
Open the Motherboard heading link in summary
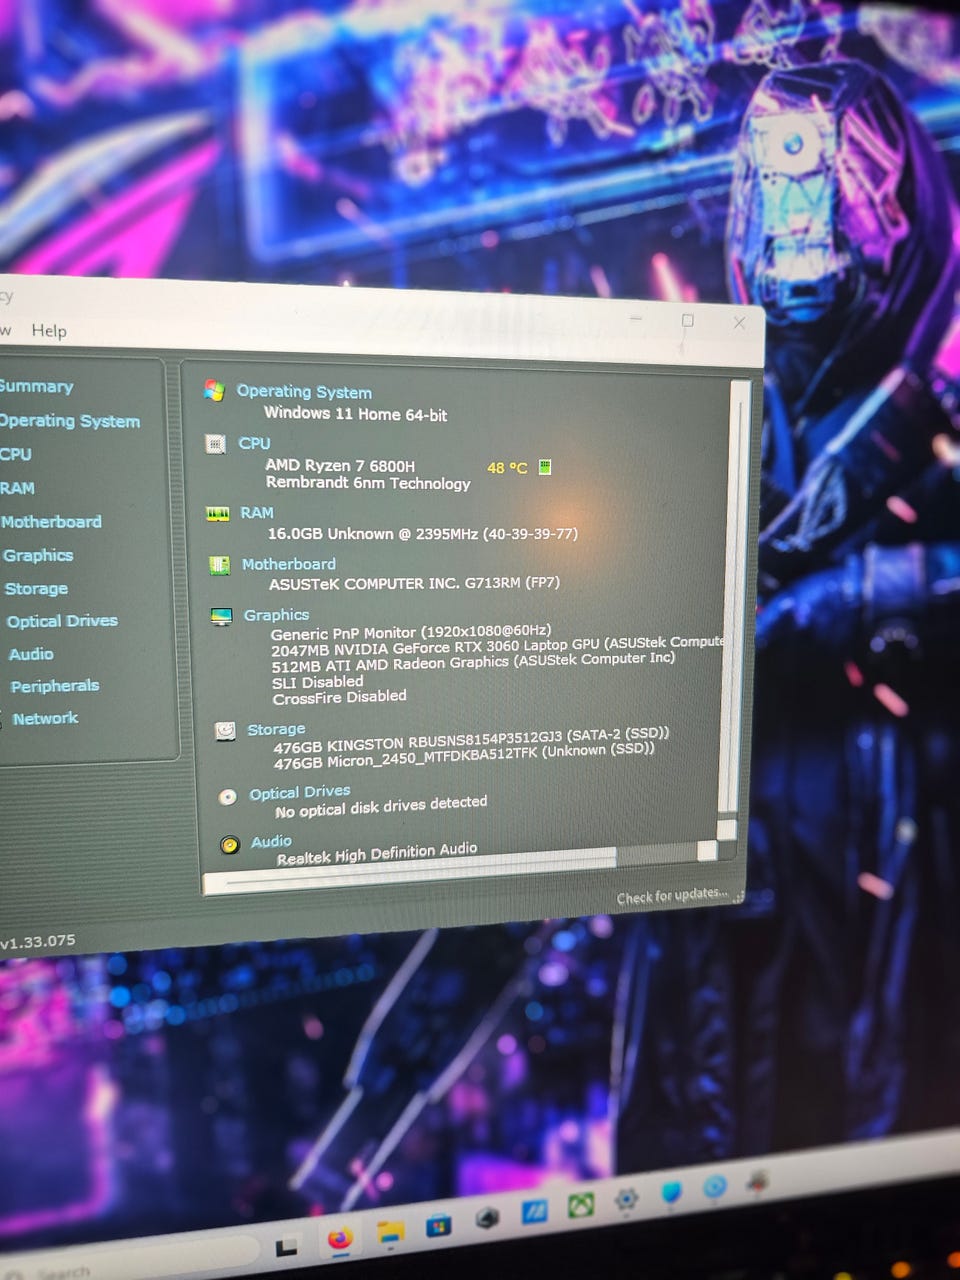click(x=289, y=564)
